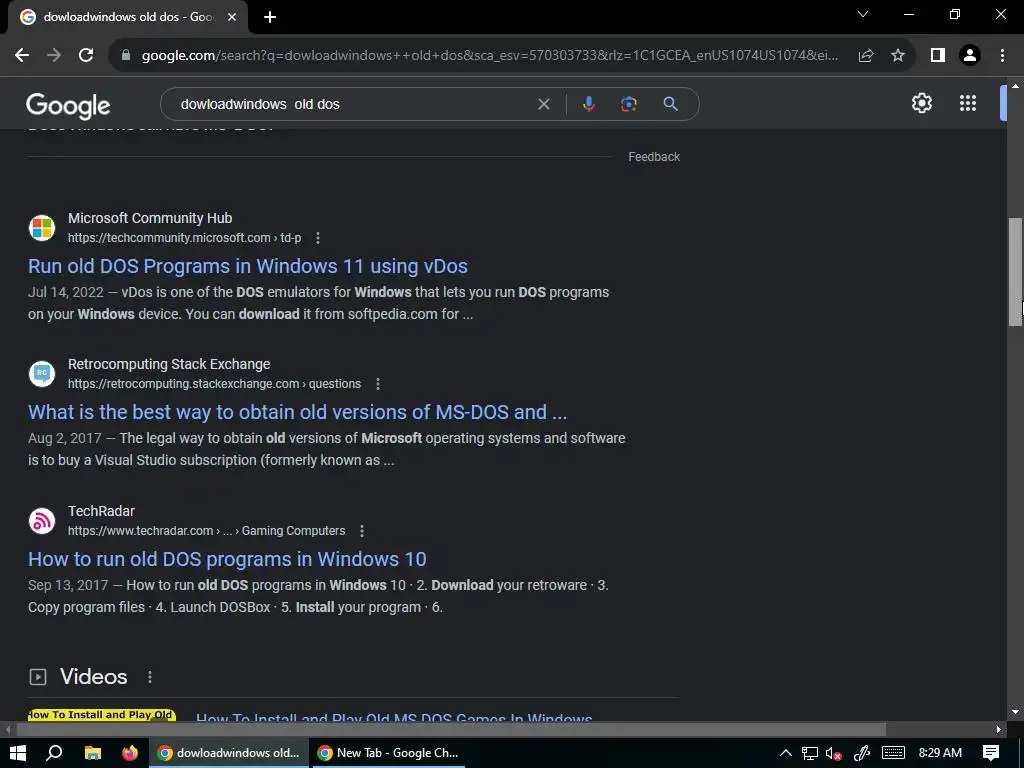Go to Google homepage logo
This screenshot has width=1024, height=768.
click(x=68, y=105)
